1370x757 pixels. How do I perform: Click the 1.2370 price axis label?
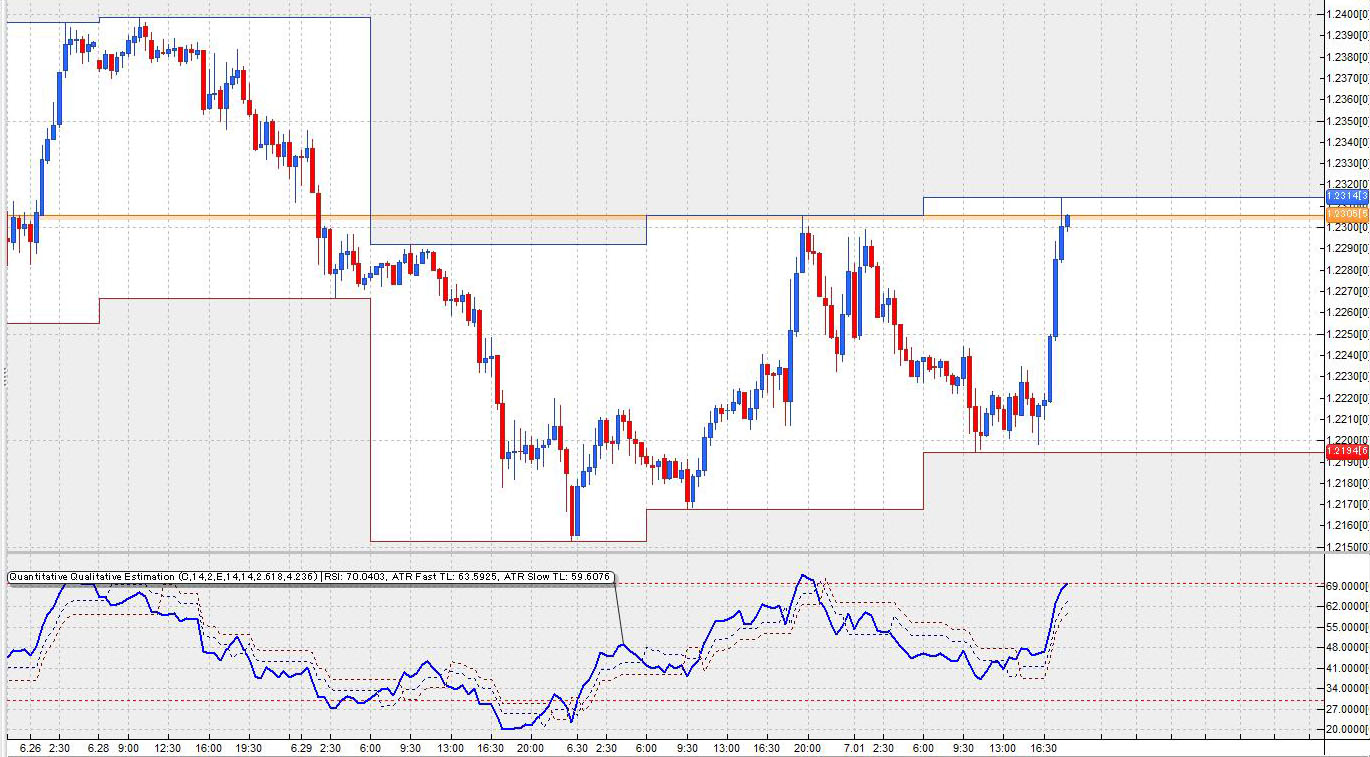pyautogui.click(x=1349, y=78)
